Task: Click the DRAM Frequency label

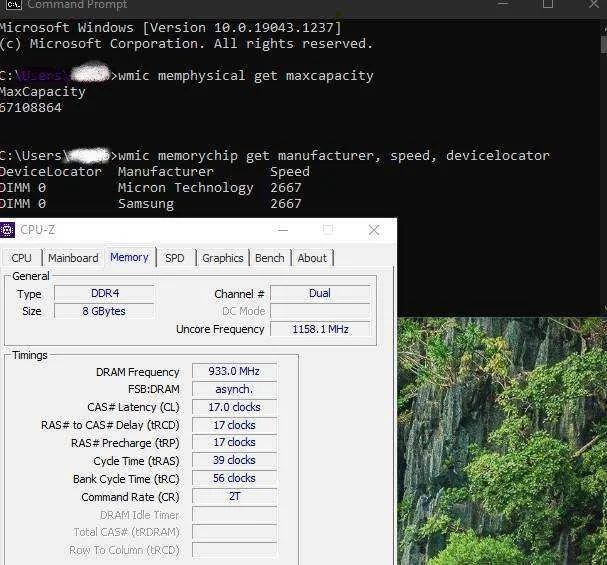Action: (137, 372)
